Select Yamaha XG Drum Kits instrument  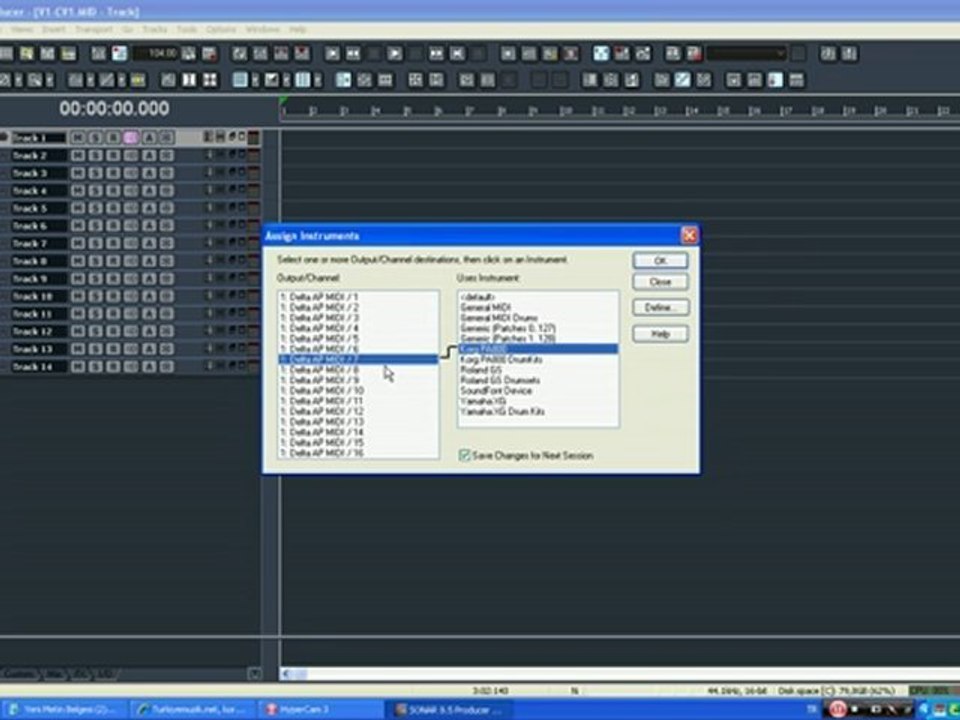[x=538, y=411]
